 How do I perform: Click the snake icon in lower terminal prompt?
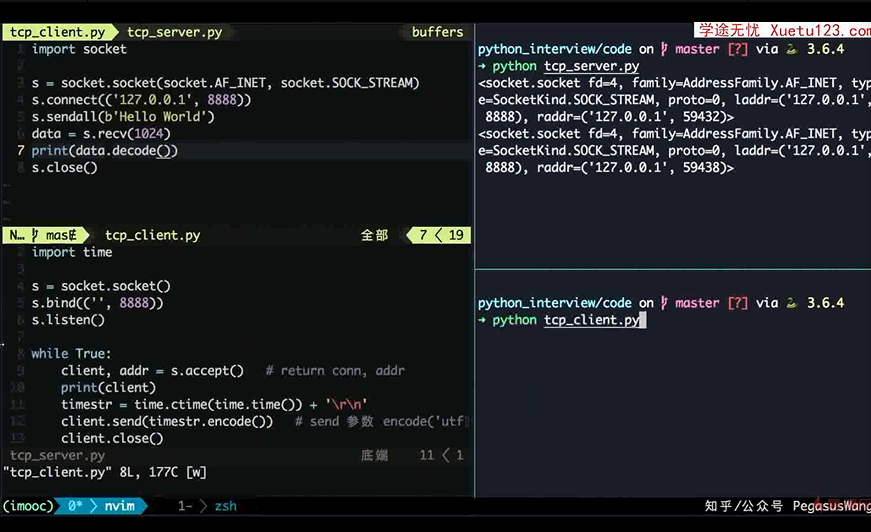coord(792,303)
